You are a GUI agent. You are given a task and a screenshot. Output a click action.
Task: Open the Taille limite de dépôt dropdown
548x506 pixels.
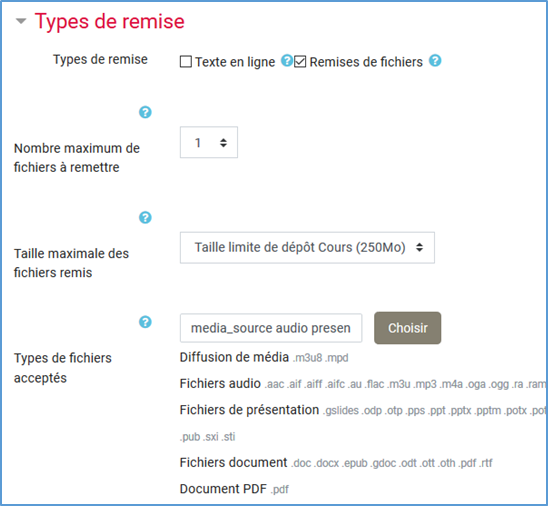click(307, 247)
